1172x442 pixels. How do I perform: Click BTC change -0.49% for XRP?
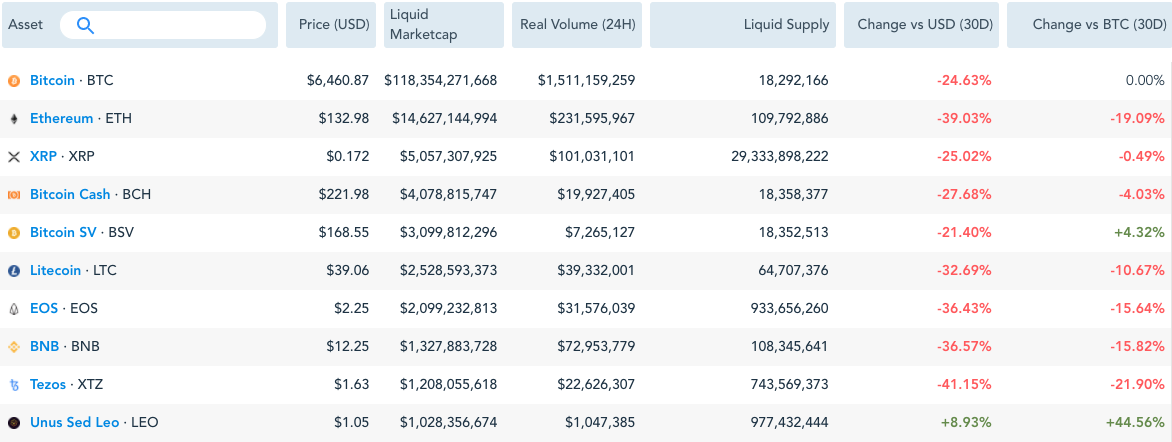1141,156
